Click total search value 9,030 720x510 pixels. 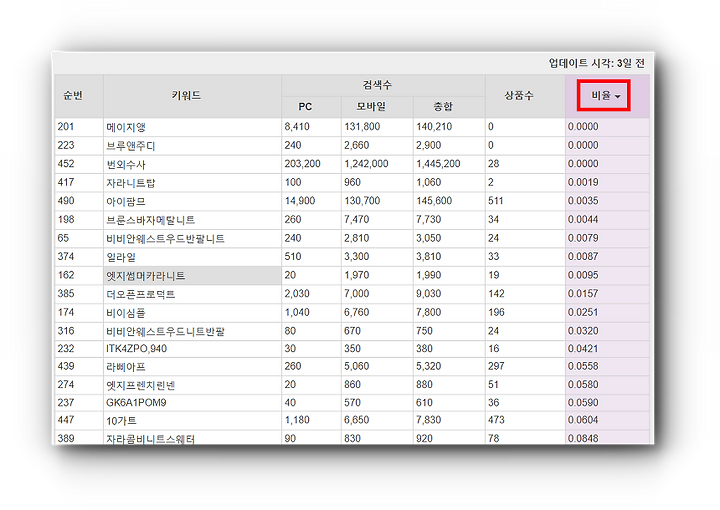(x=428, y=294)
